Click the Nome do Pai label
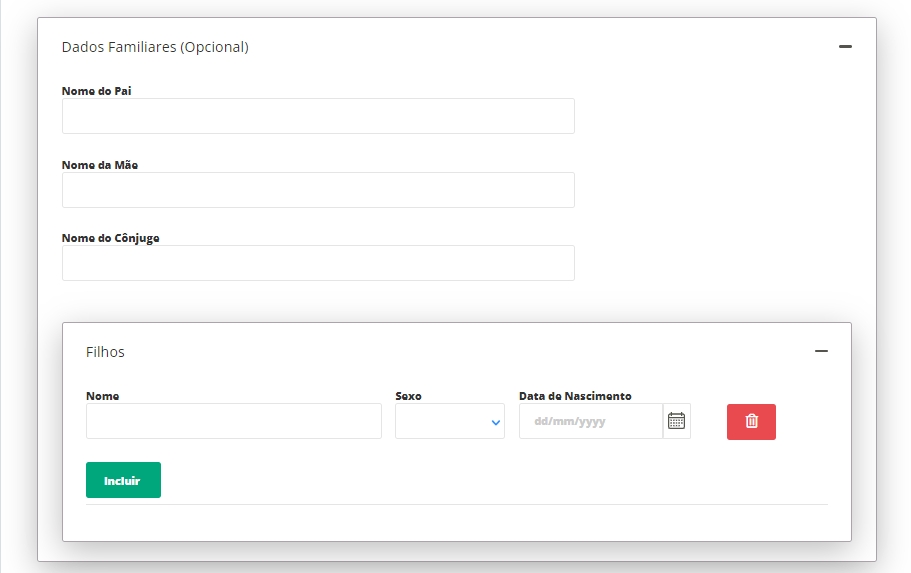Viewport: 911px width, 573px height. [x=96, y=91]
